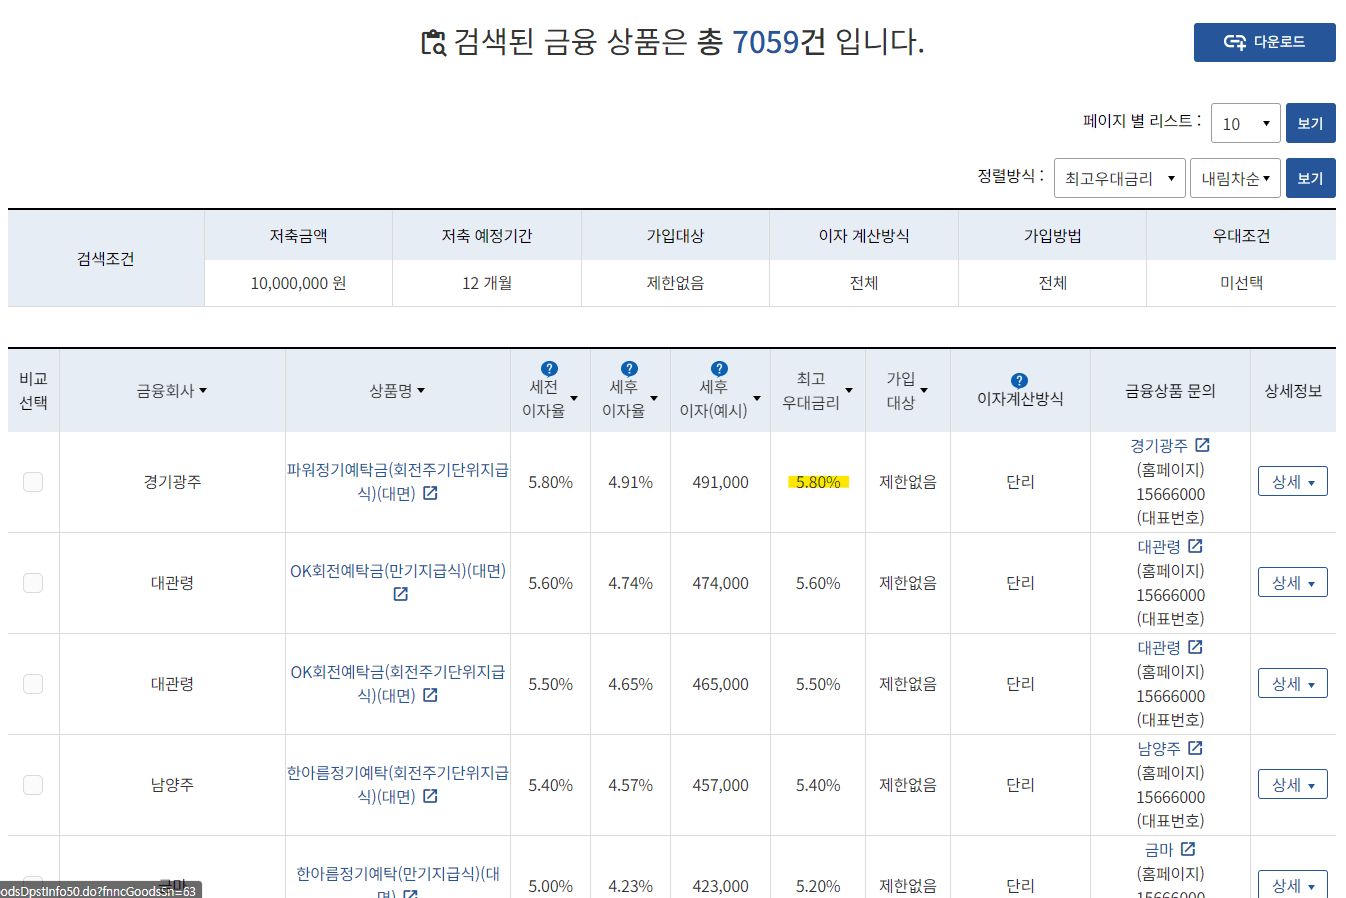The image size is (1346, 898).
Task: Check the comparison checkbox for 경기광주 row
Action: [x=33, y=481]
